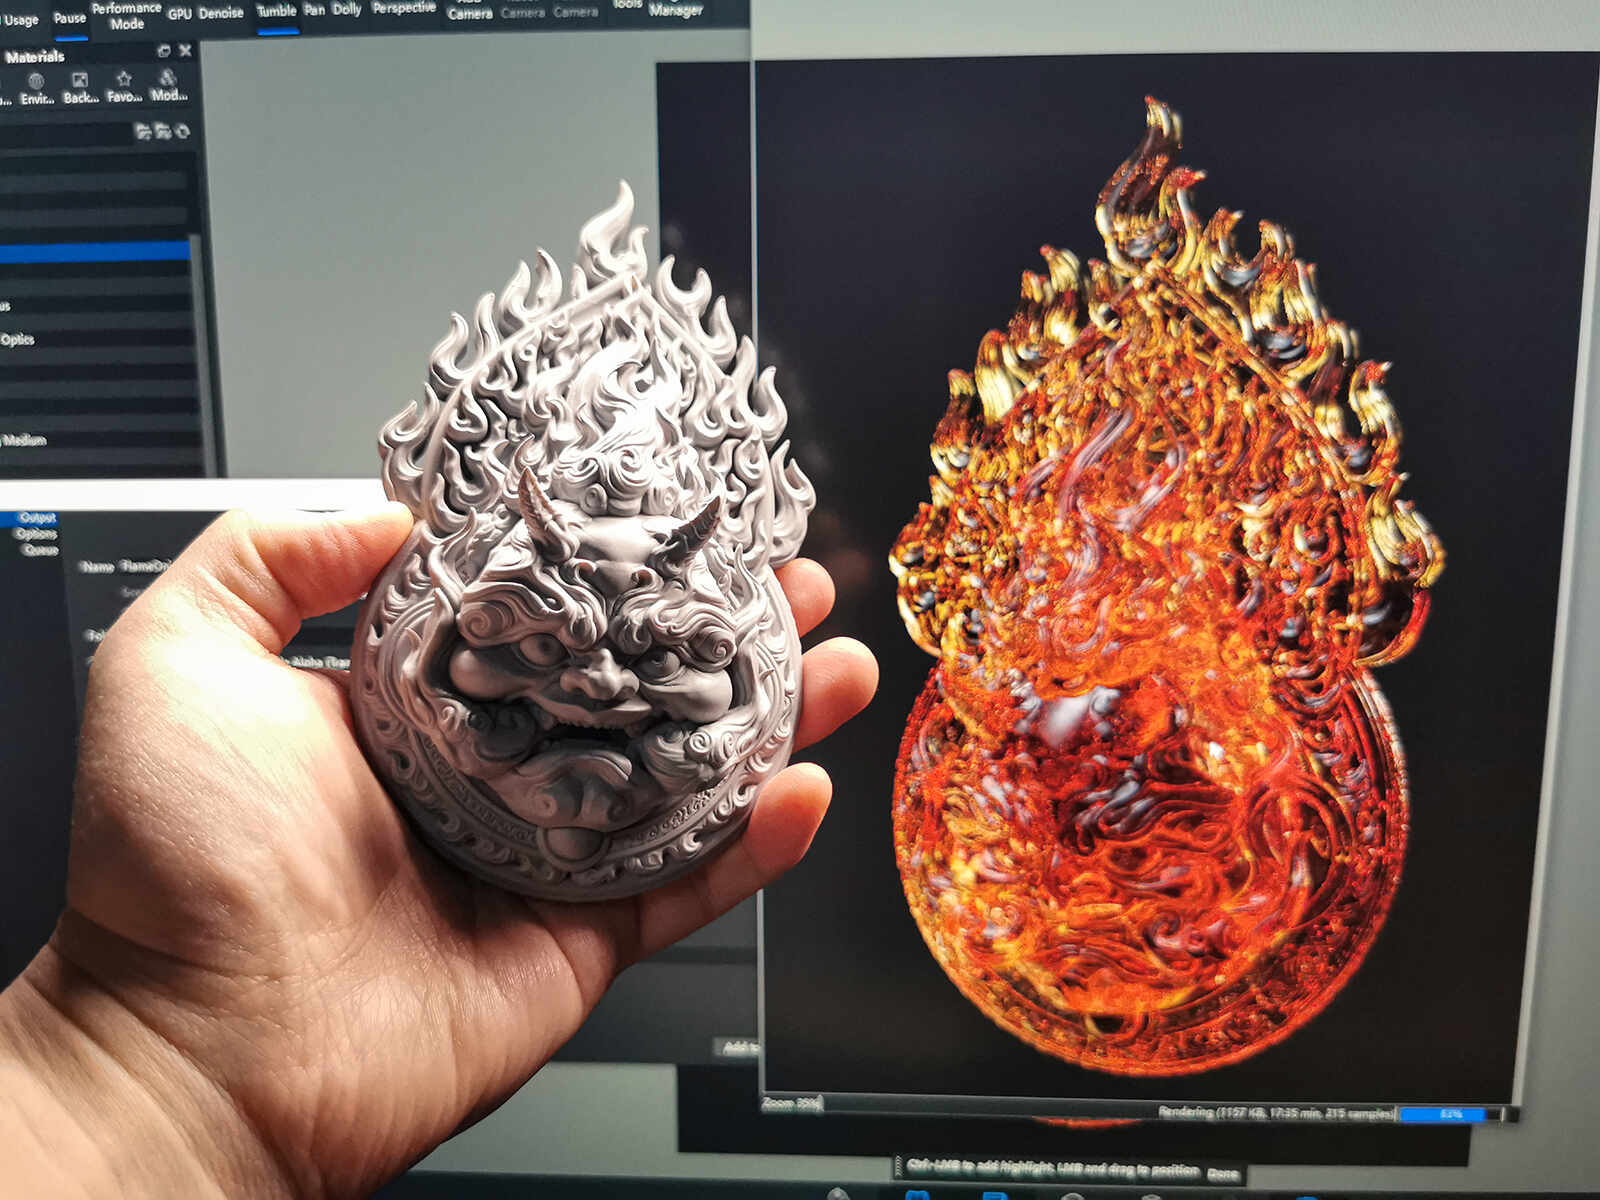
Task: Click the refresh library icon
Action: click(x=181, y=131)
